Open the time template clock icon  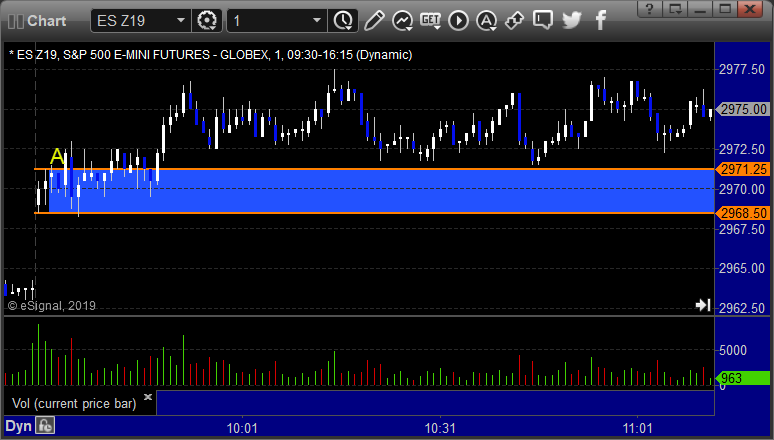click(343, 21)
